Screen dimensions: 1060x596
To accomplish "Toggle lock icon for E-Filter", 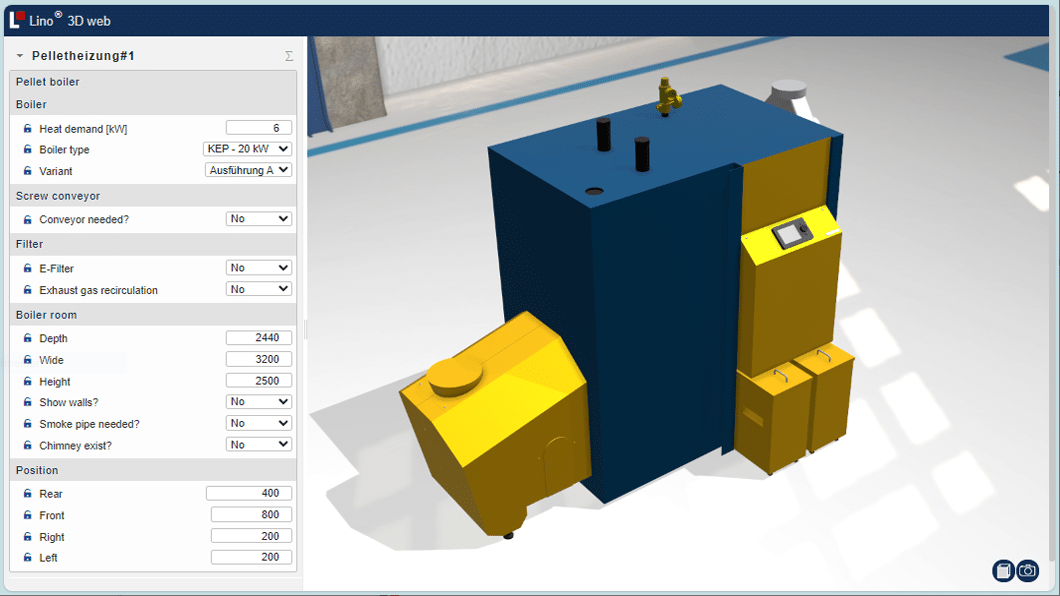I will (x=28, y=268).
